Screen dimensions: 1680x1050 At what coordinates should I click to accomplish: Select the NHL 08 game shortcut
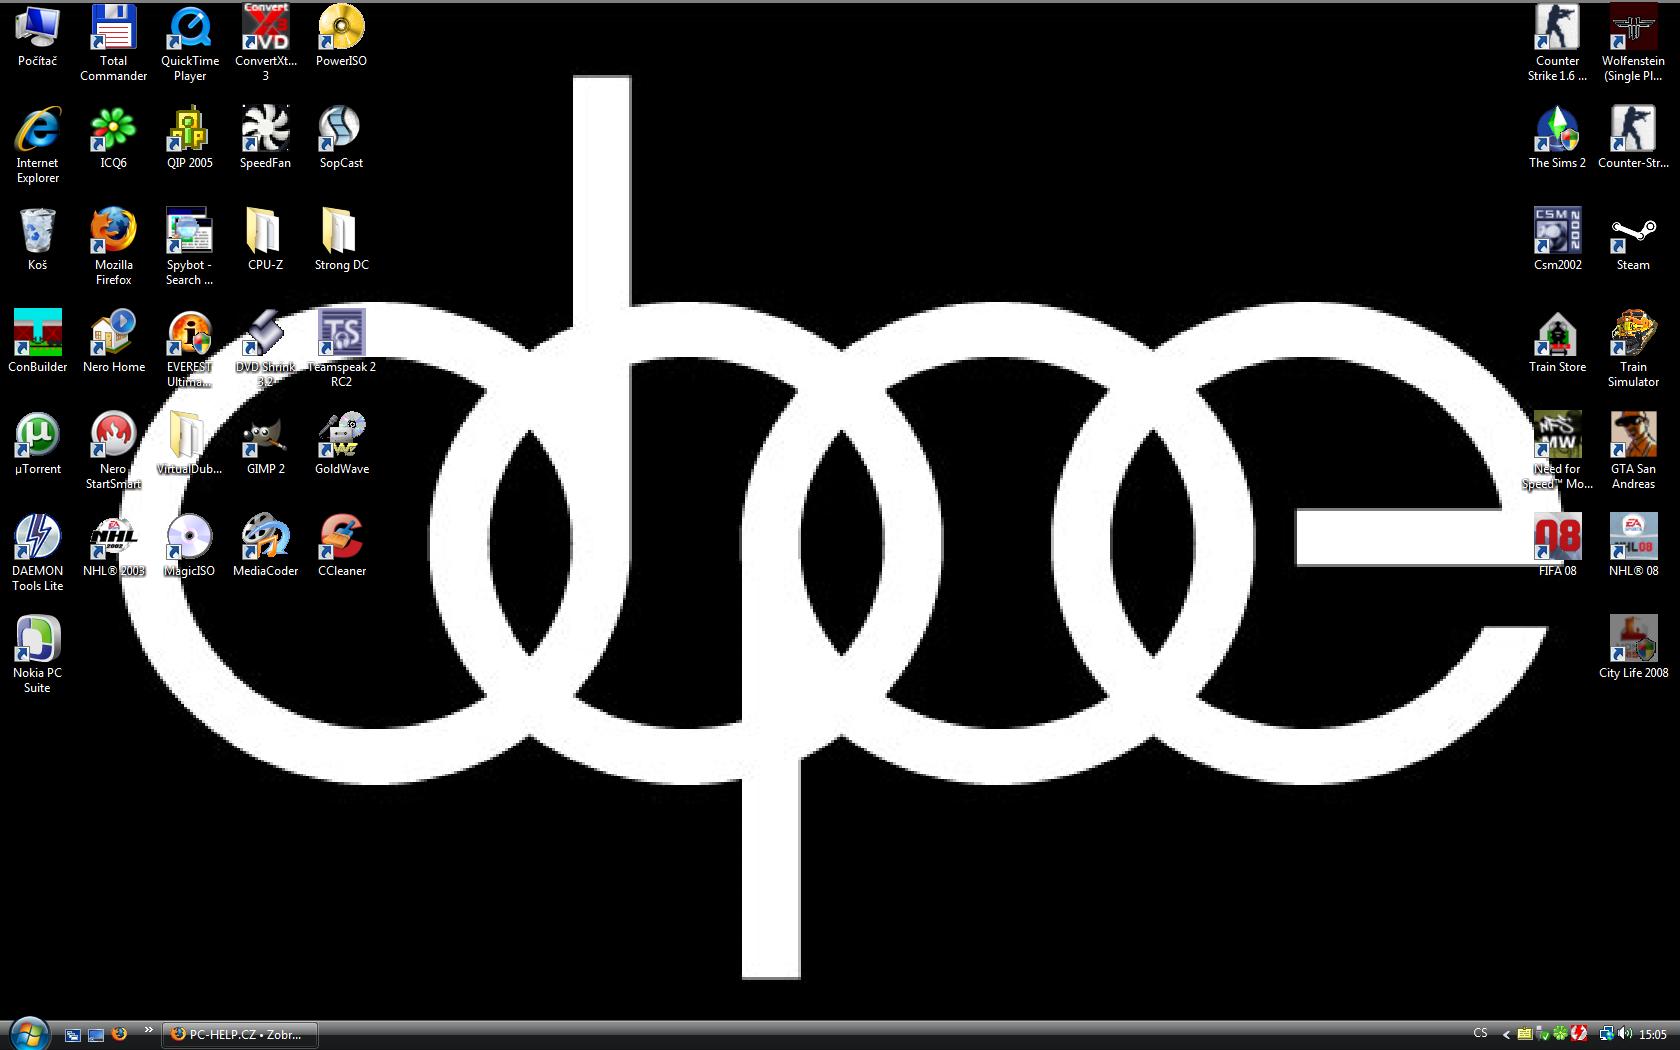1633,547
